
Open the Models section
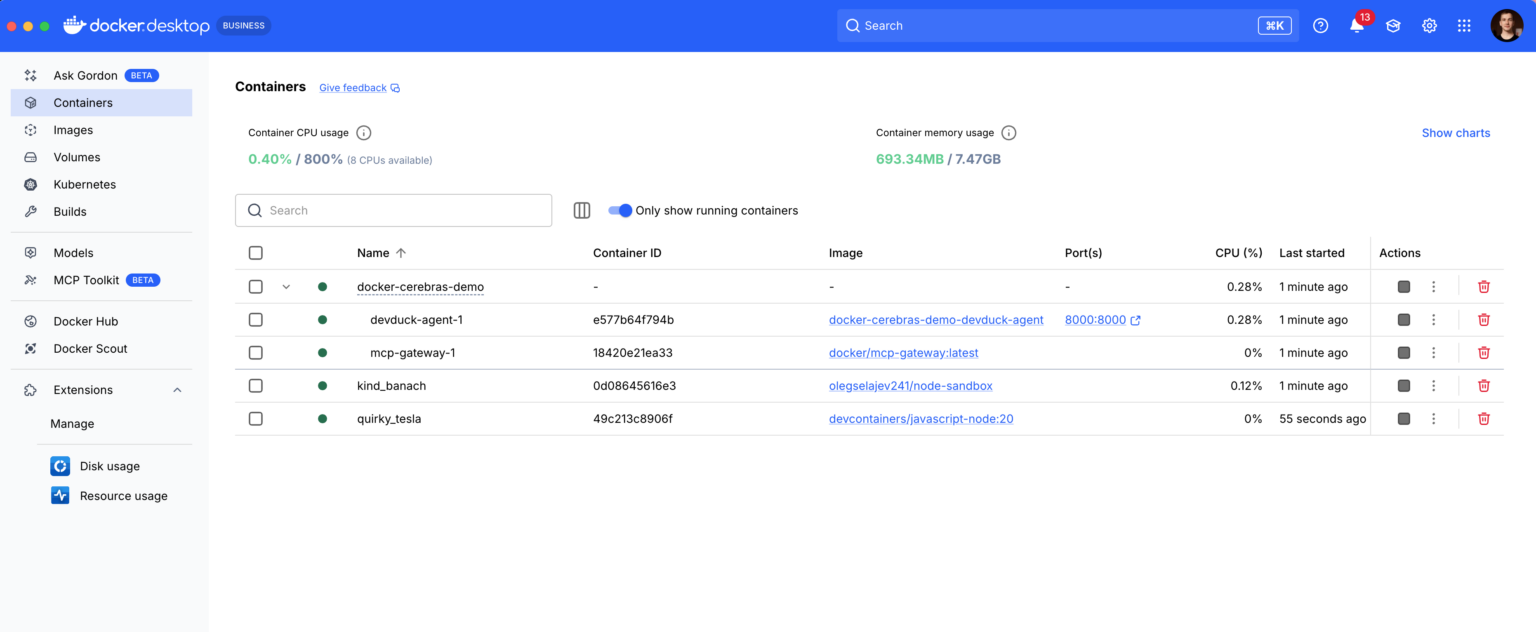(x=73, y=252)
